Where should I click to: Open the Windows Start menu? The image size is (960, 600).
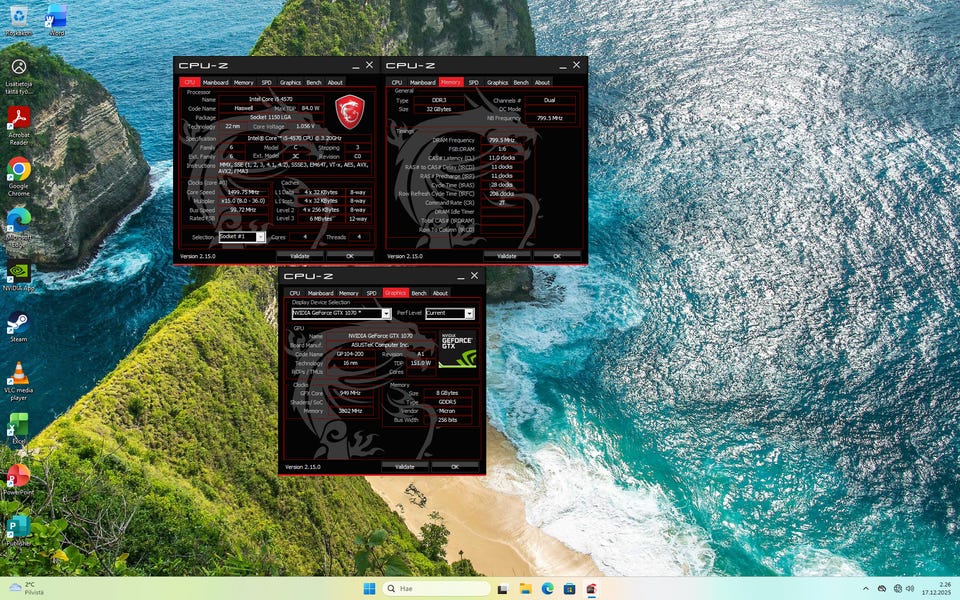(x=369, y=588)
